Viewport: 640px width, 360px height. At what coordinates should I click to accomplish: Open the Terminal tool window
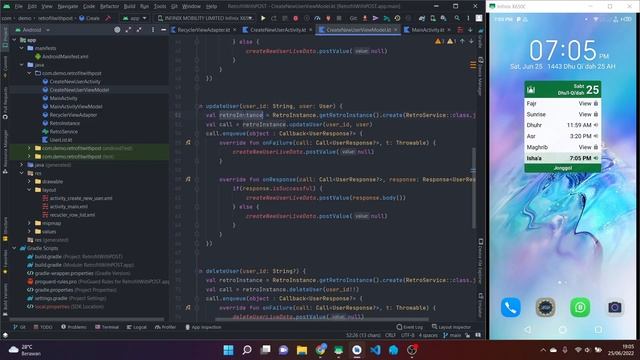coord(107,327)
